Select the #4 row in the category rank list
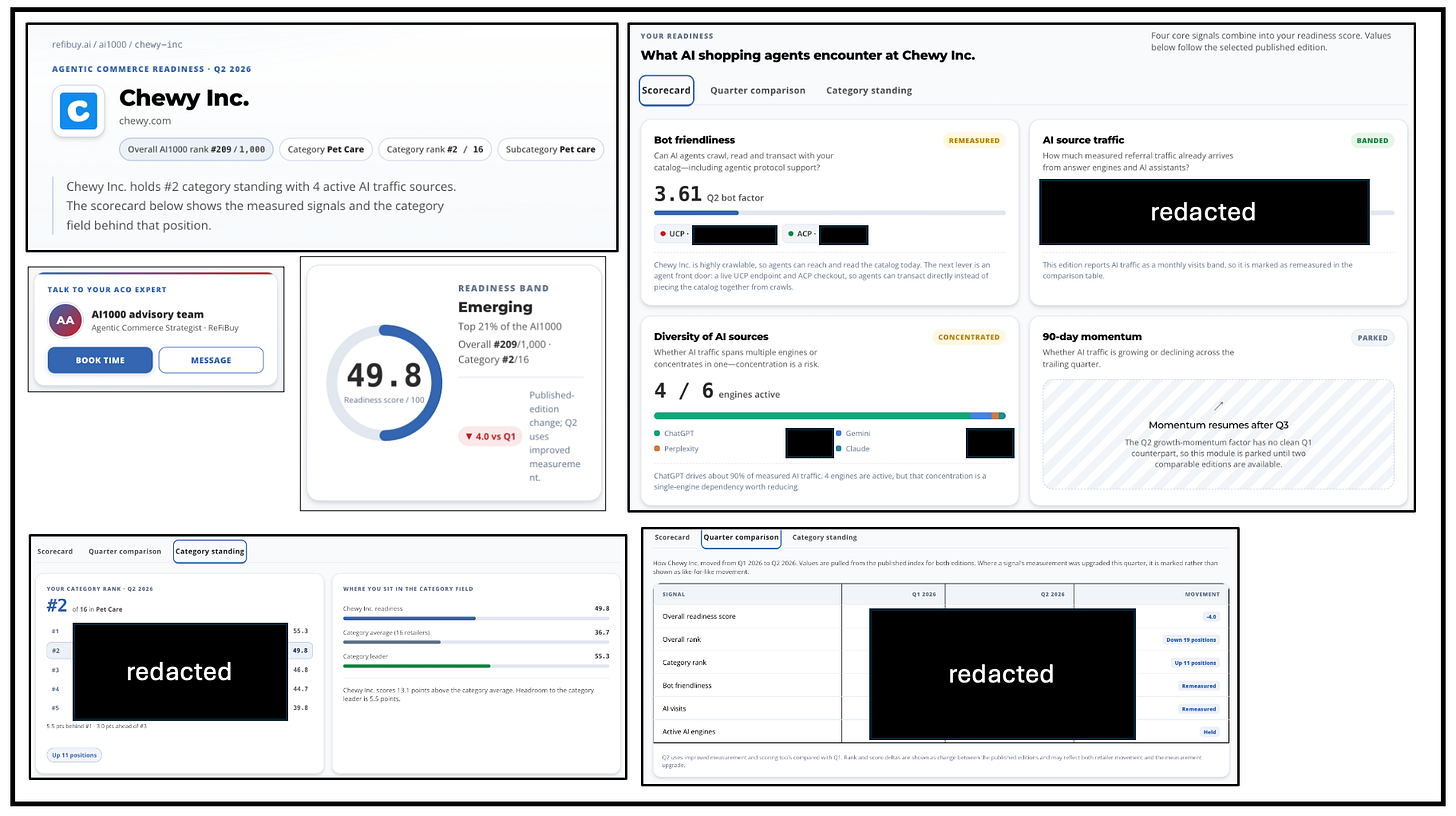Screen dimensions: 1456x816 coord(180,689)
